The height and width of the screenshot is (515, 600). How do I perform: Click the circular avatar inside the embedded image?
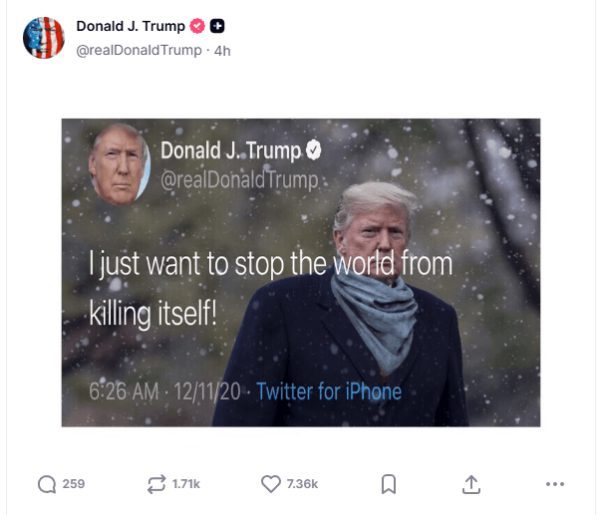point(120,165)
